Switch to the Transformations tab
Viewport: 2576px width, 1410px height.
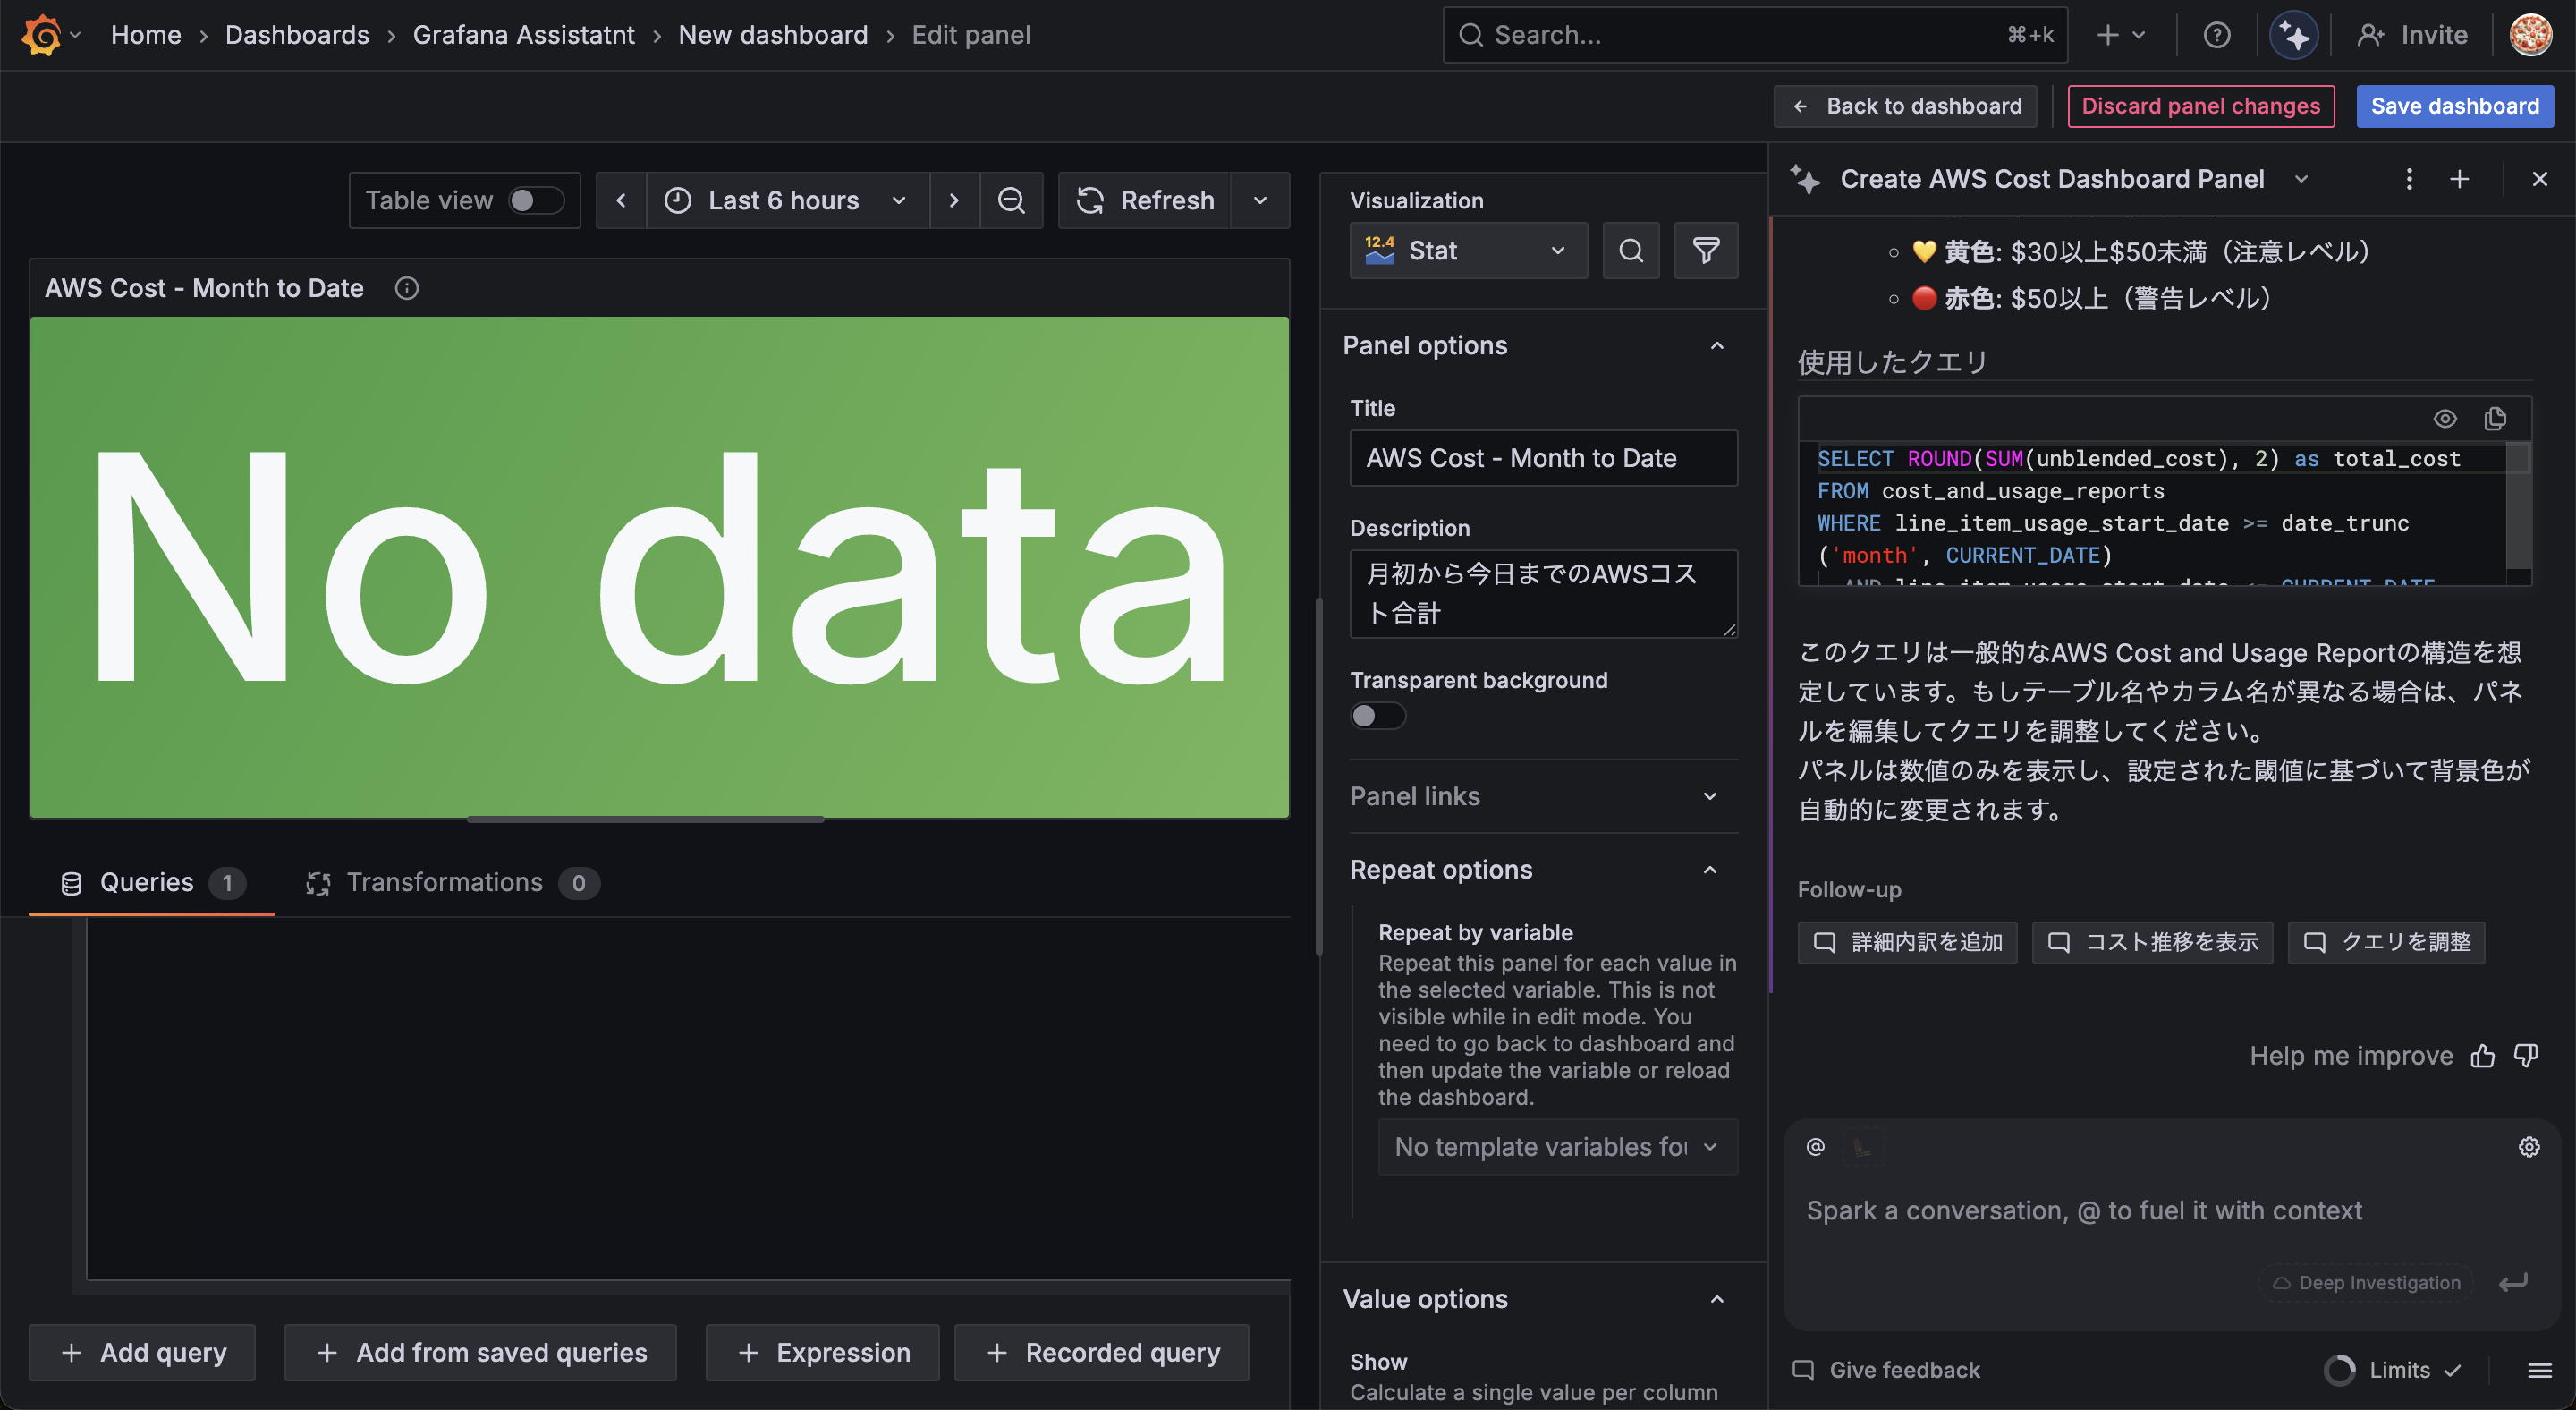[x=445, y=883]
